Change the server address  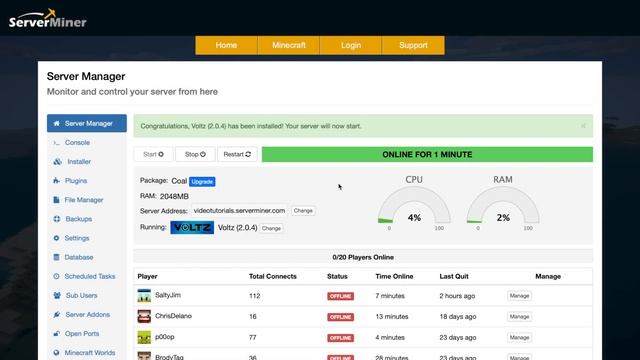tap(303, 211)
